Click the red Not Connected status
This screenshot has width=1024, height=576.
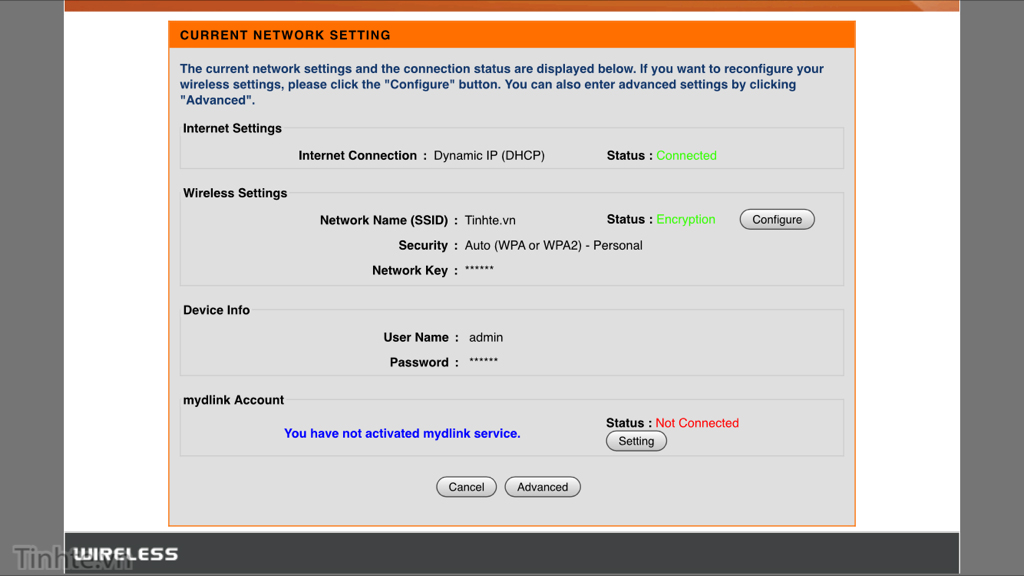(697, 423)
